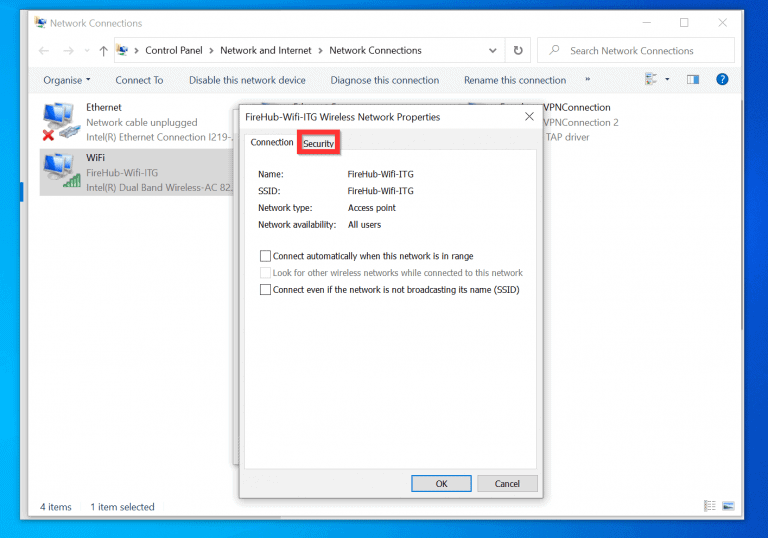The width and height of the screenshot is (768, 538).
Task: Click Disable this network device
Action: pos(247,80)
